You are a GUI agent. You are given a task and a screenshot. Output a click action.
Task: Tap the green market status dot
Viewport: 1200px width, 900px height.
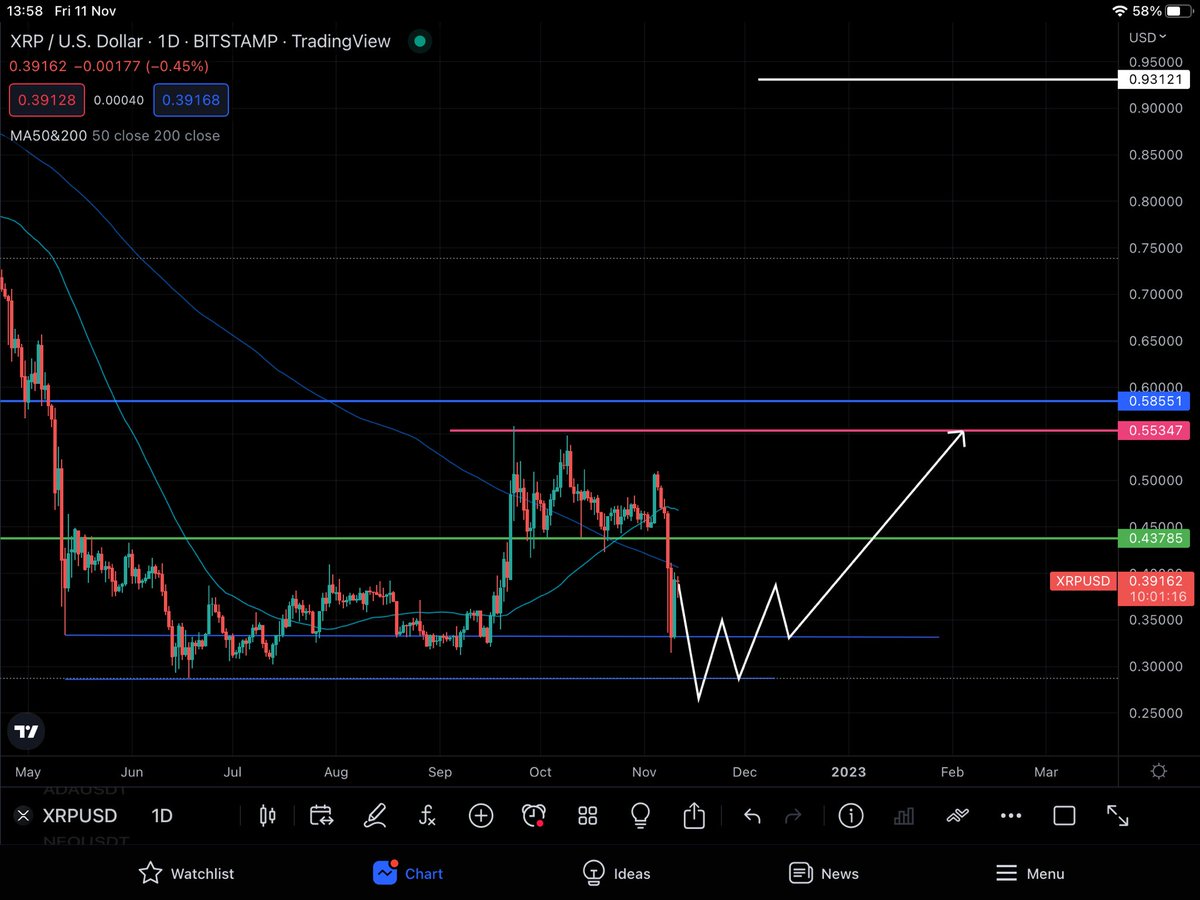click(x=421, y=42)
